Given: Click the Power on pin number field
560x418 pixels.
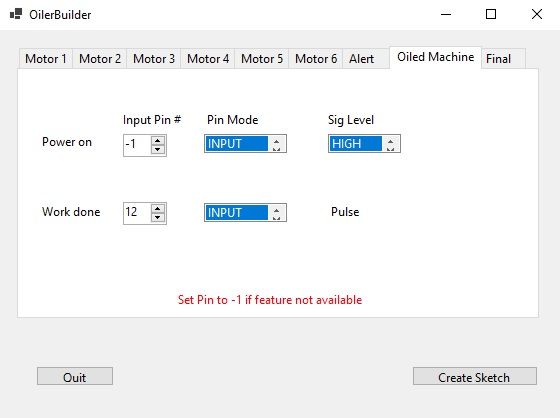Looking at the screenshot, I should click(x=137, y=145).
